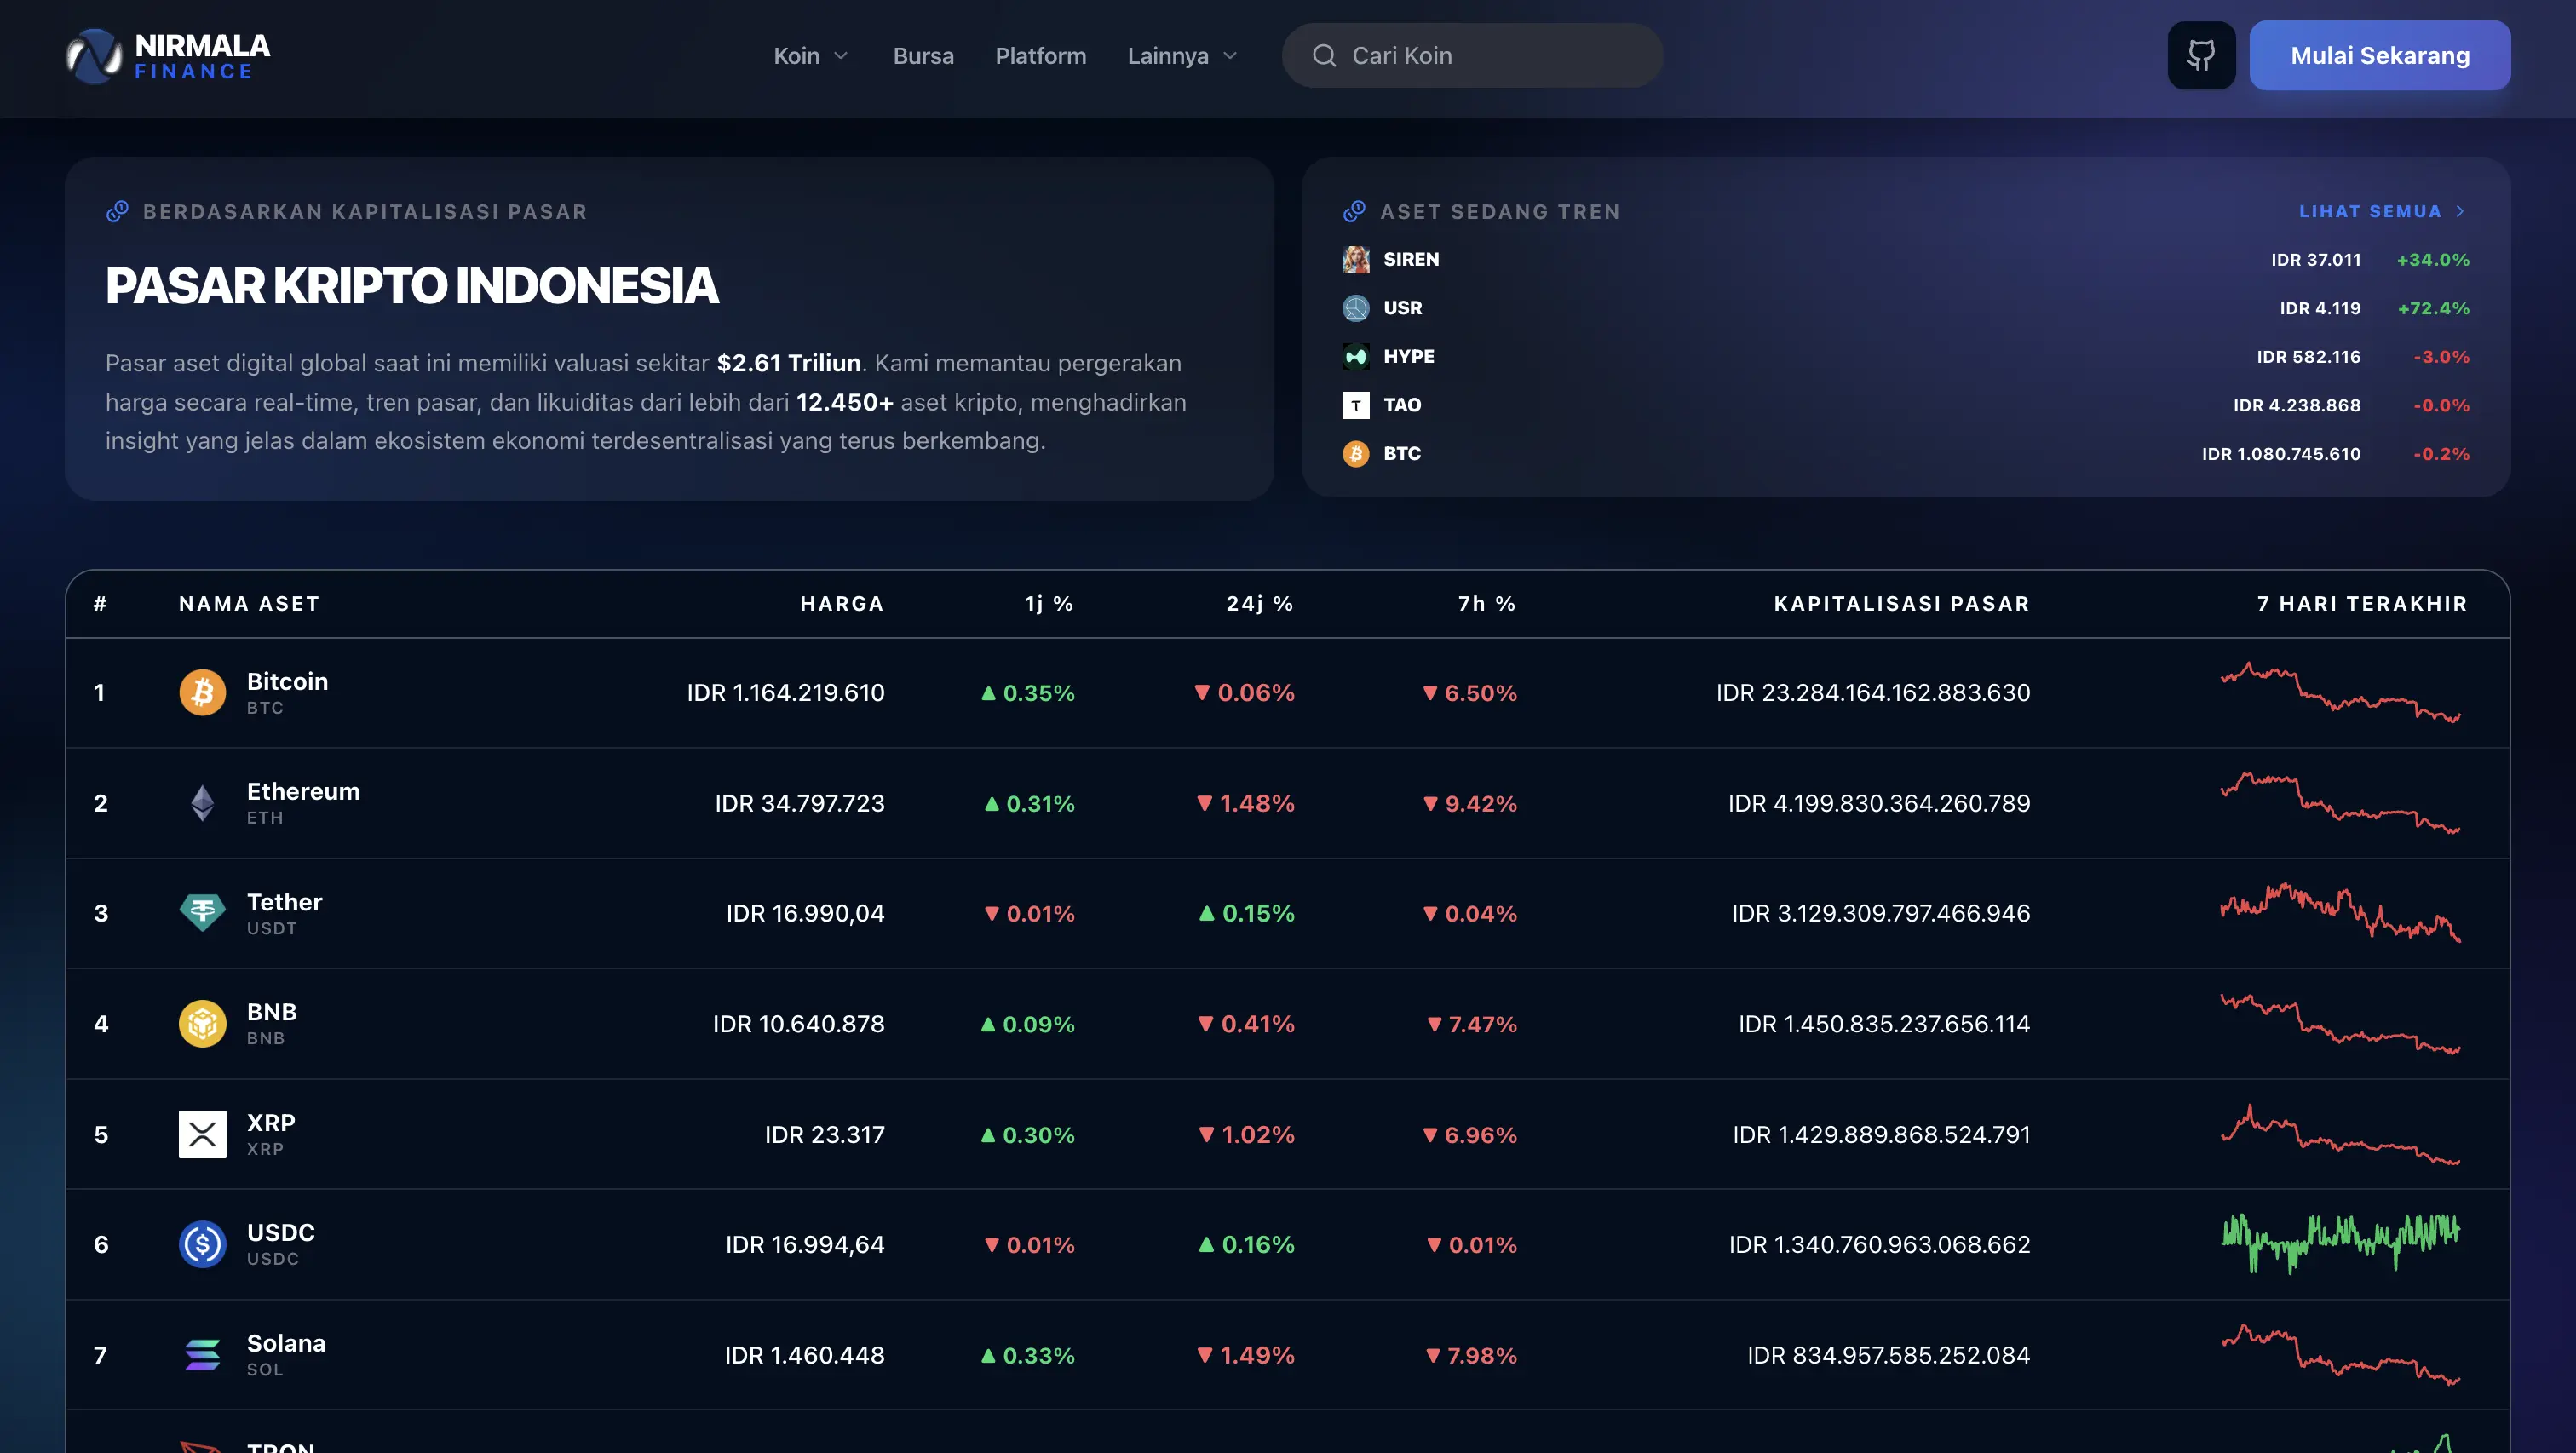Click the BTC trending icon
Viewport: 2576px width, 1453px height.
(x=1356, y=454)
